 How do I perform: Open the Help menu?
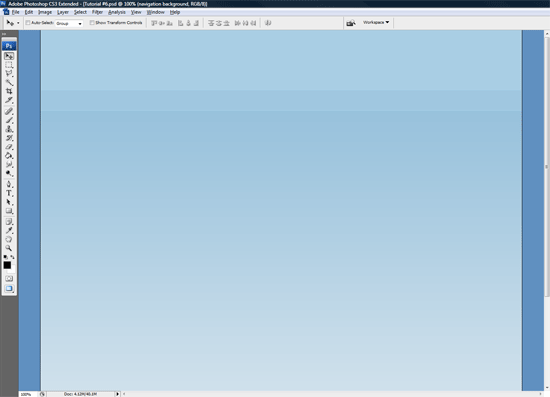coord(175,12)
